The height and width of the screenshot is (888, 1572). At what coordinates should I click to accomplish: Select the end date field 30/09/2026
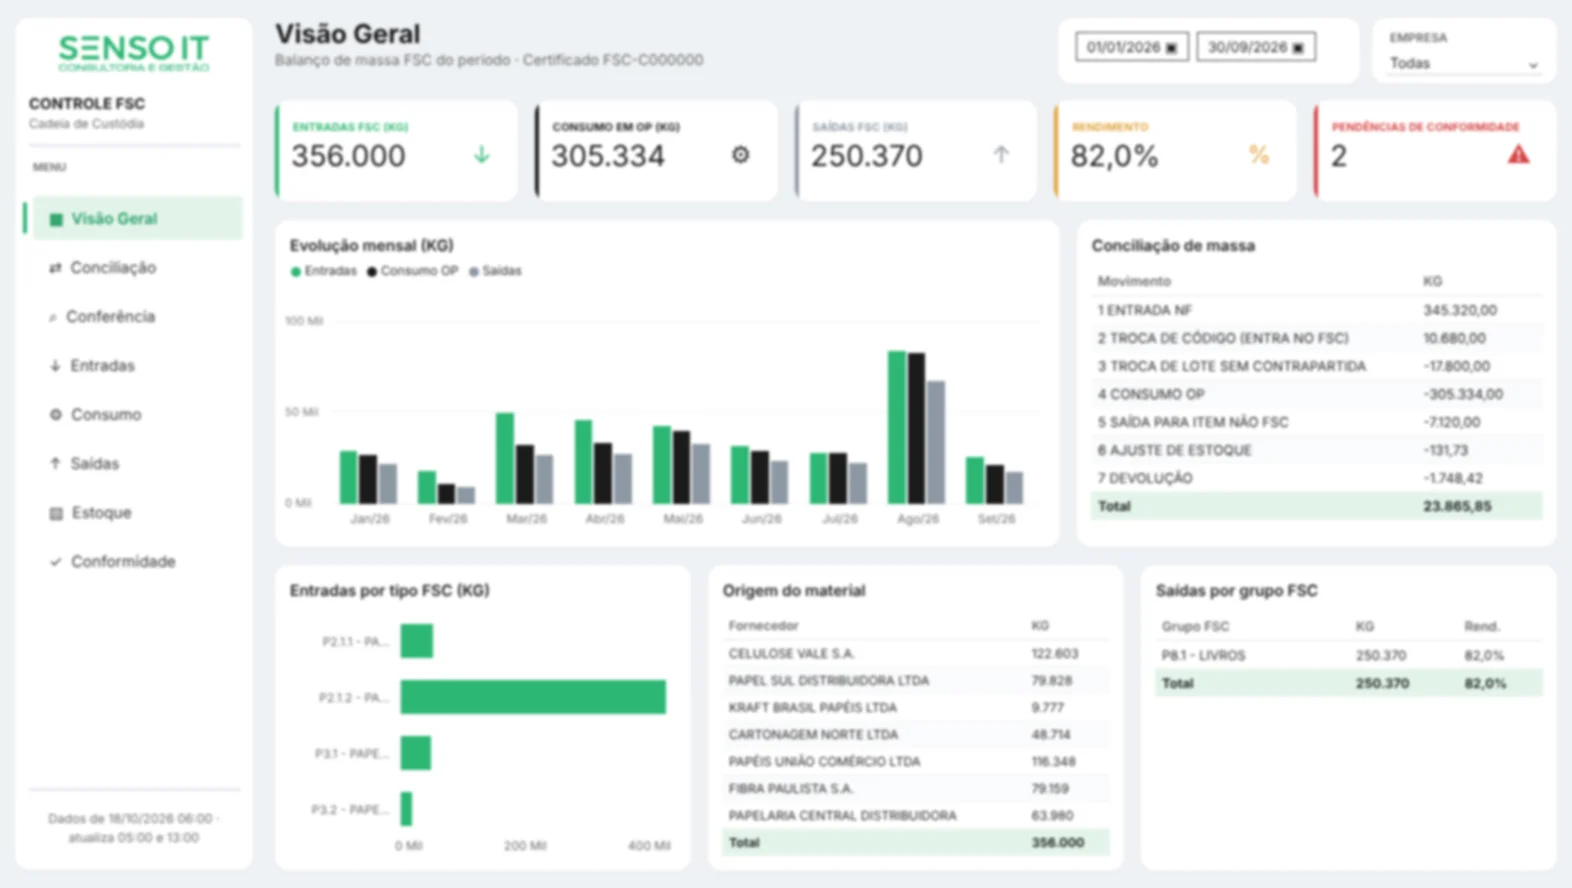point(1256,47)
